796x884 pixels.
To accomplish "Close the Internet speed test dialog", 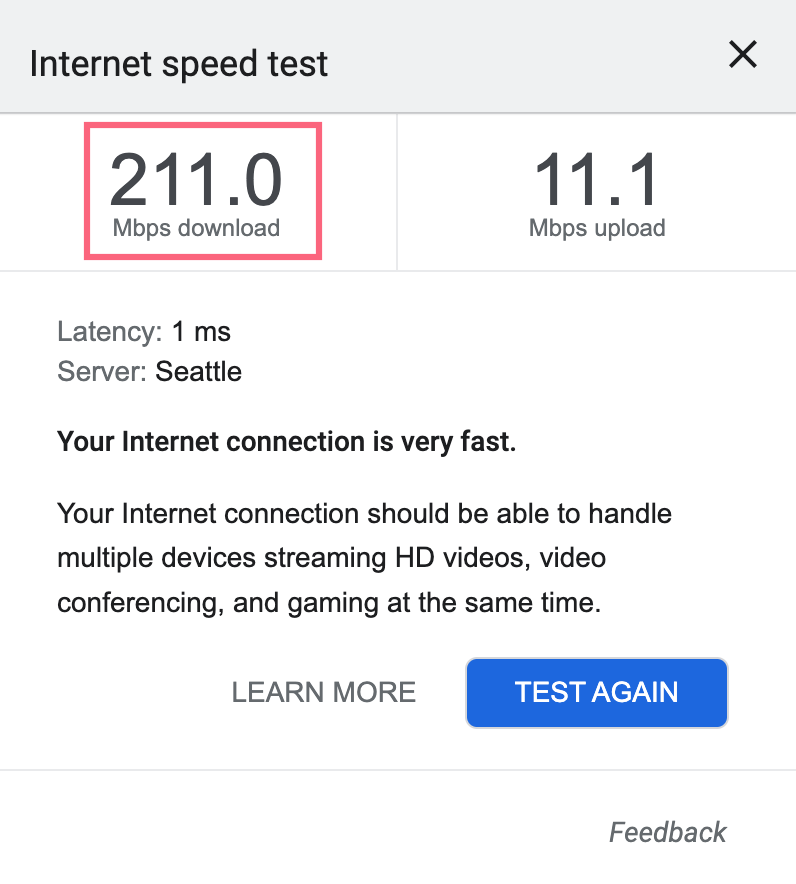I will 742,55.
